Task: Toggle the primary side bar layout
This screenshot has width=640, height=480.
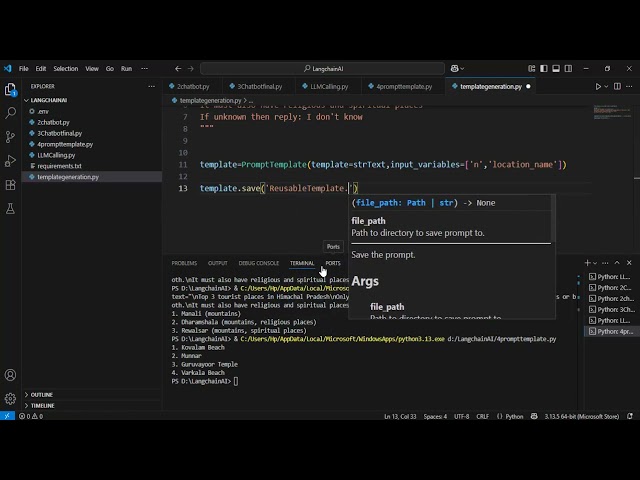Action: point(544,69)
